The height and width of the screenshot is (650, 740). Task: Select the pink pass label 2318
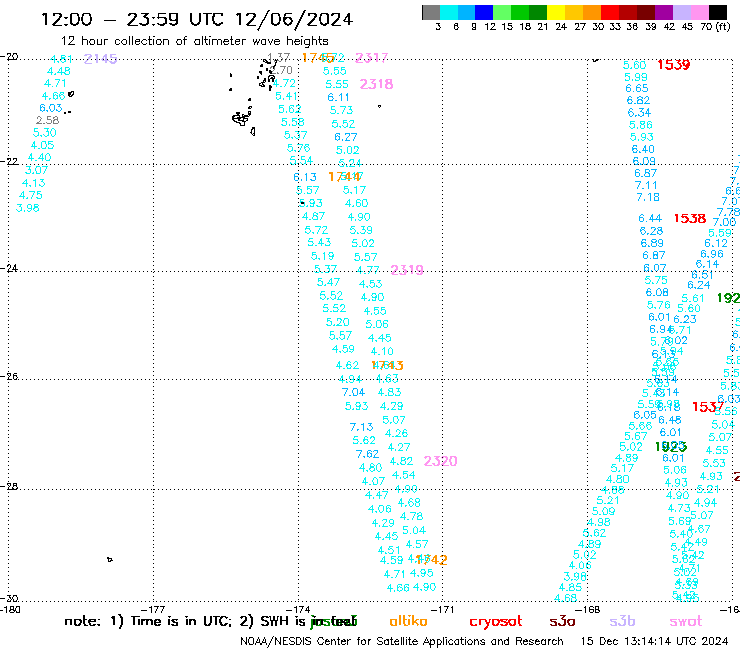376,84
